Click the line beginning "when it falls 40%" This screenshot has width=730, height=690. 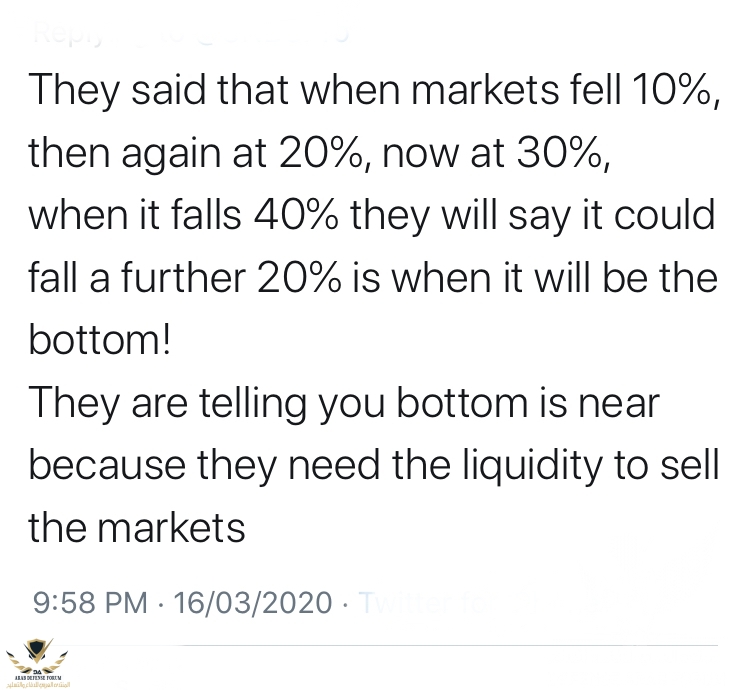[372, 216]
